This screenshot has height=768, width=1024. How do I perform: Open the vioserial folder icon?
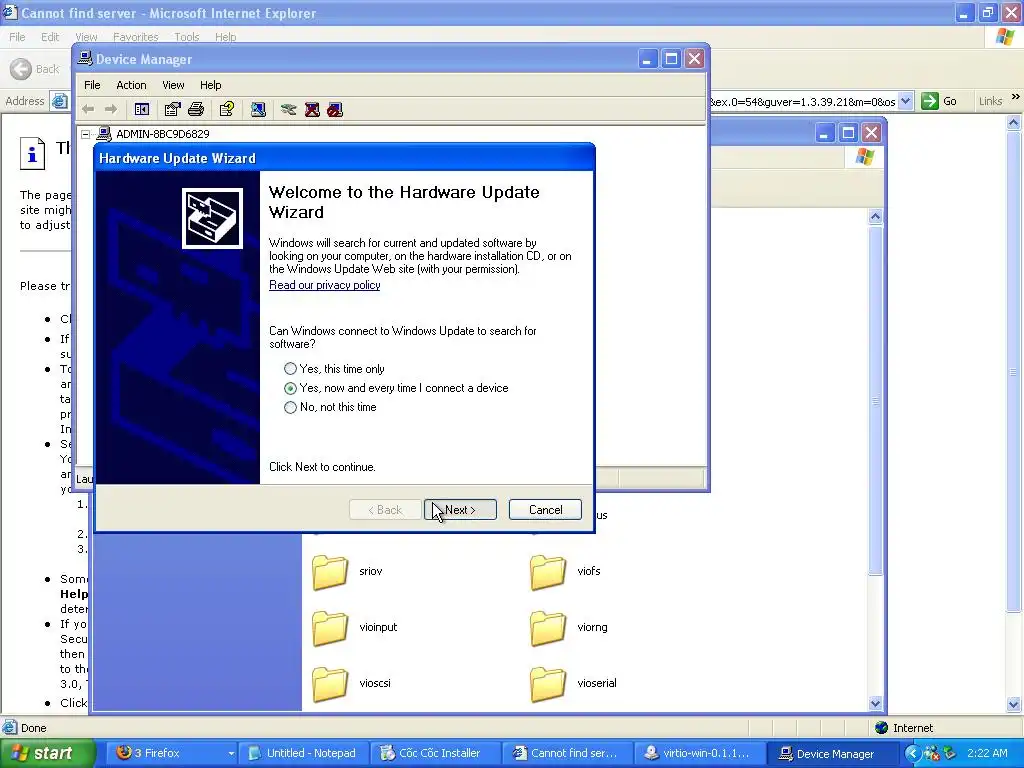coord(547,684)
